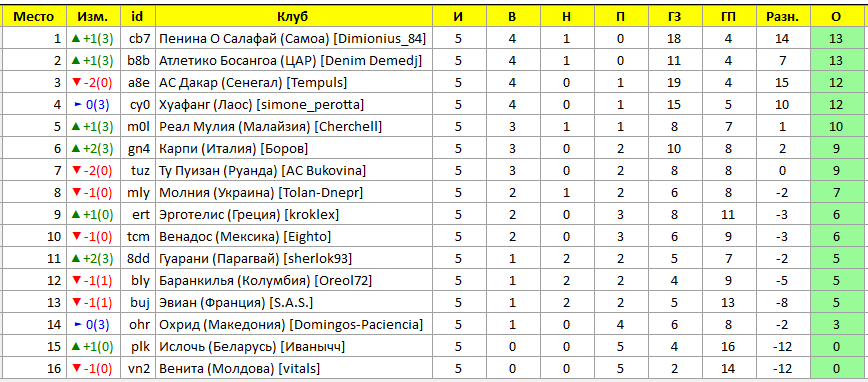
Task: Click blue arrow icon in Охрид row
Action: (x=78, y=325)
